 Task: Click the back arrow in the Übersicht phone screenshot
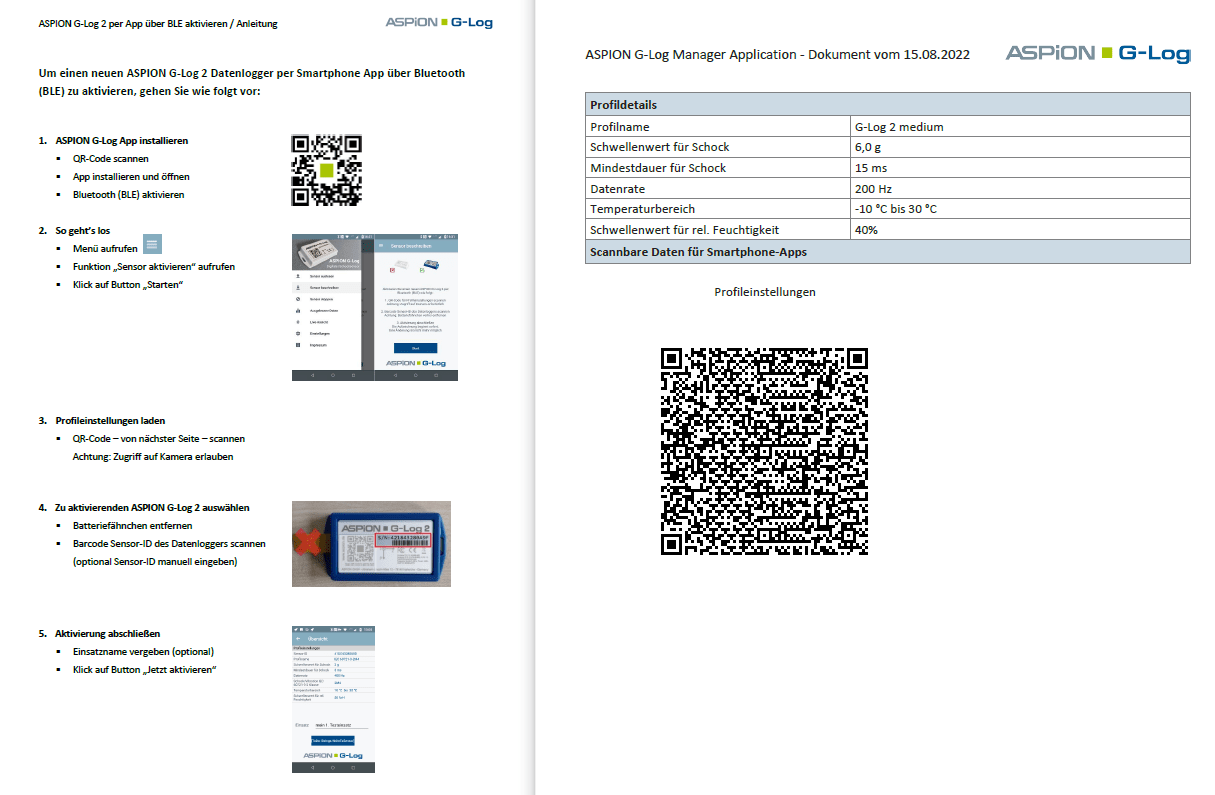point(298,638)
